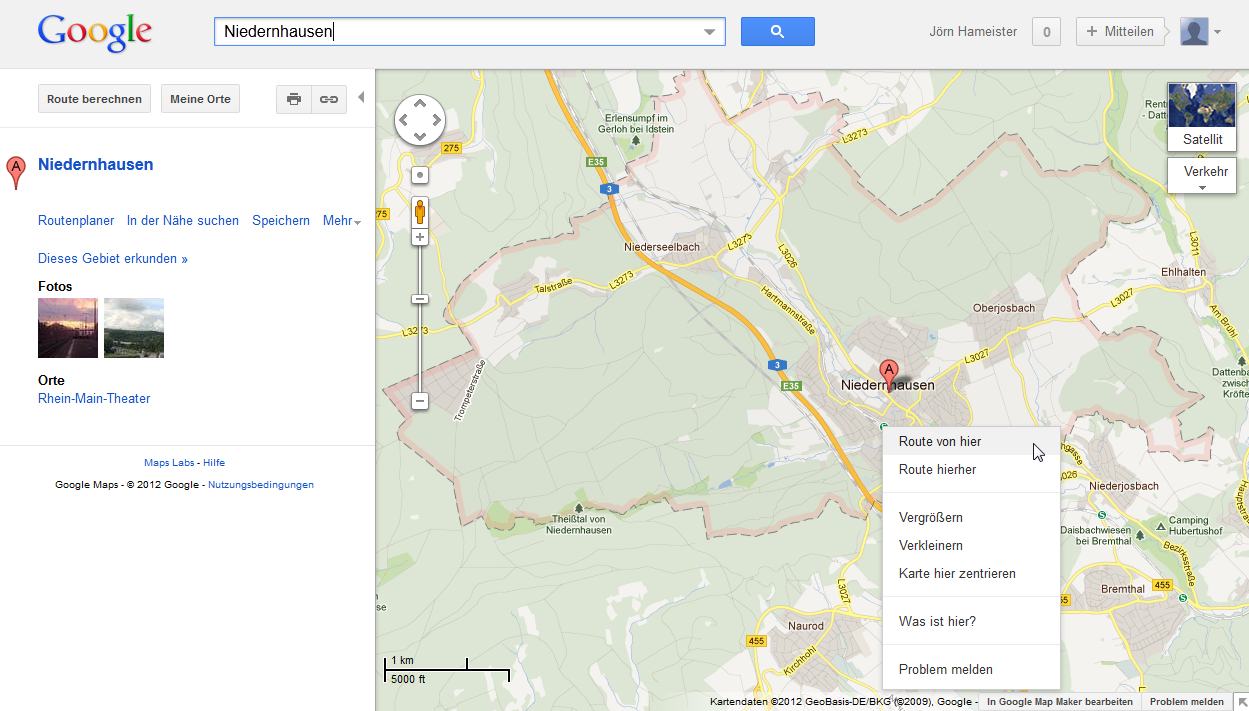The image size is (1249, 711).
Task: Click the link chain icon
Action: click(x=328, y=99)
